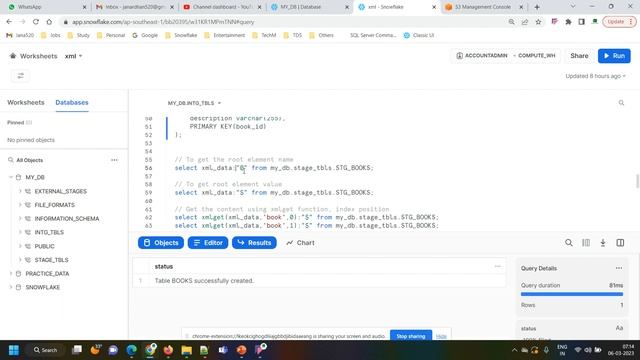The image size is (640, 360).
Task: Click the Hide link on sharing bar
Action: pos(441,336)
